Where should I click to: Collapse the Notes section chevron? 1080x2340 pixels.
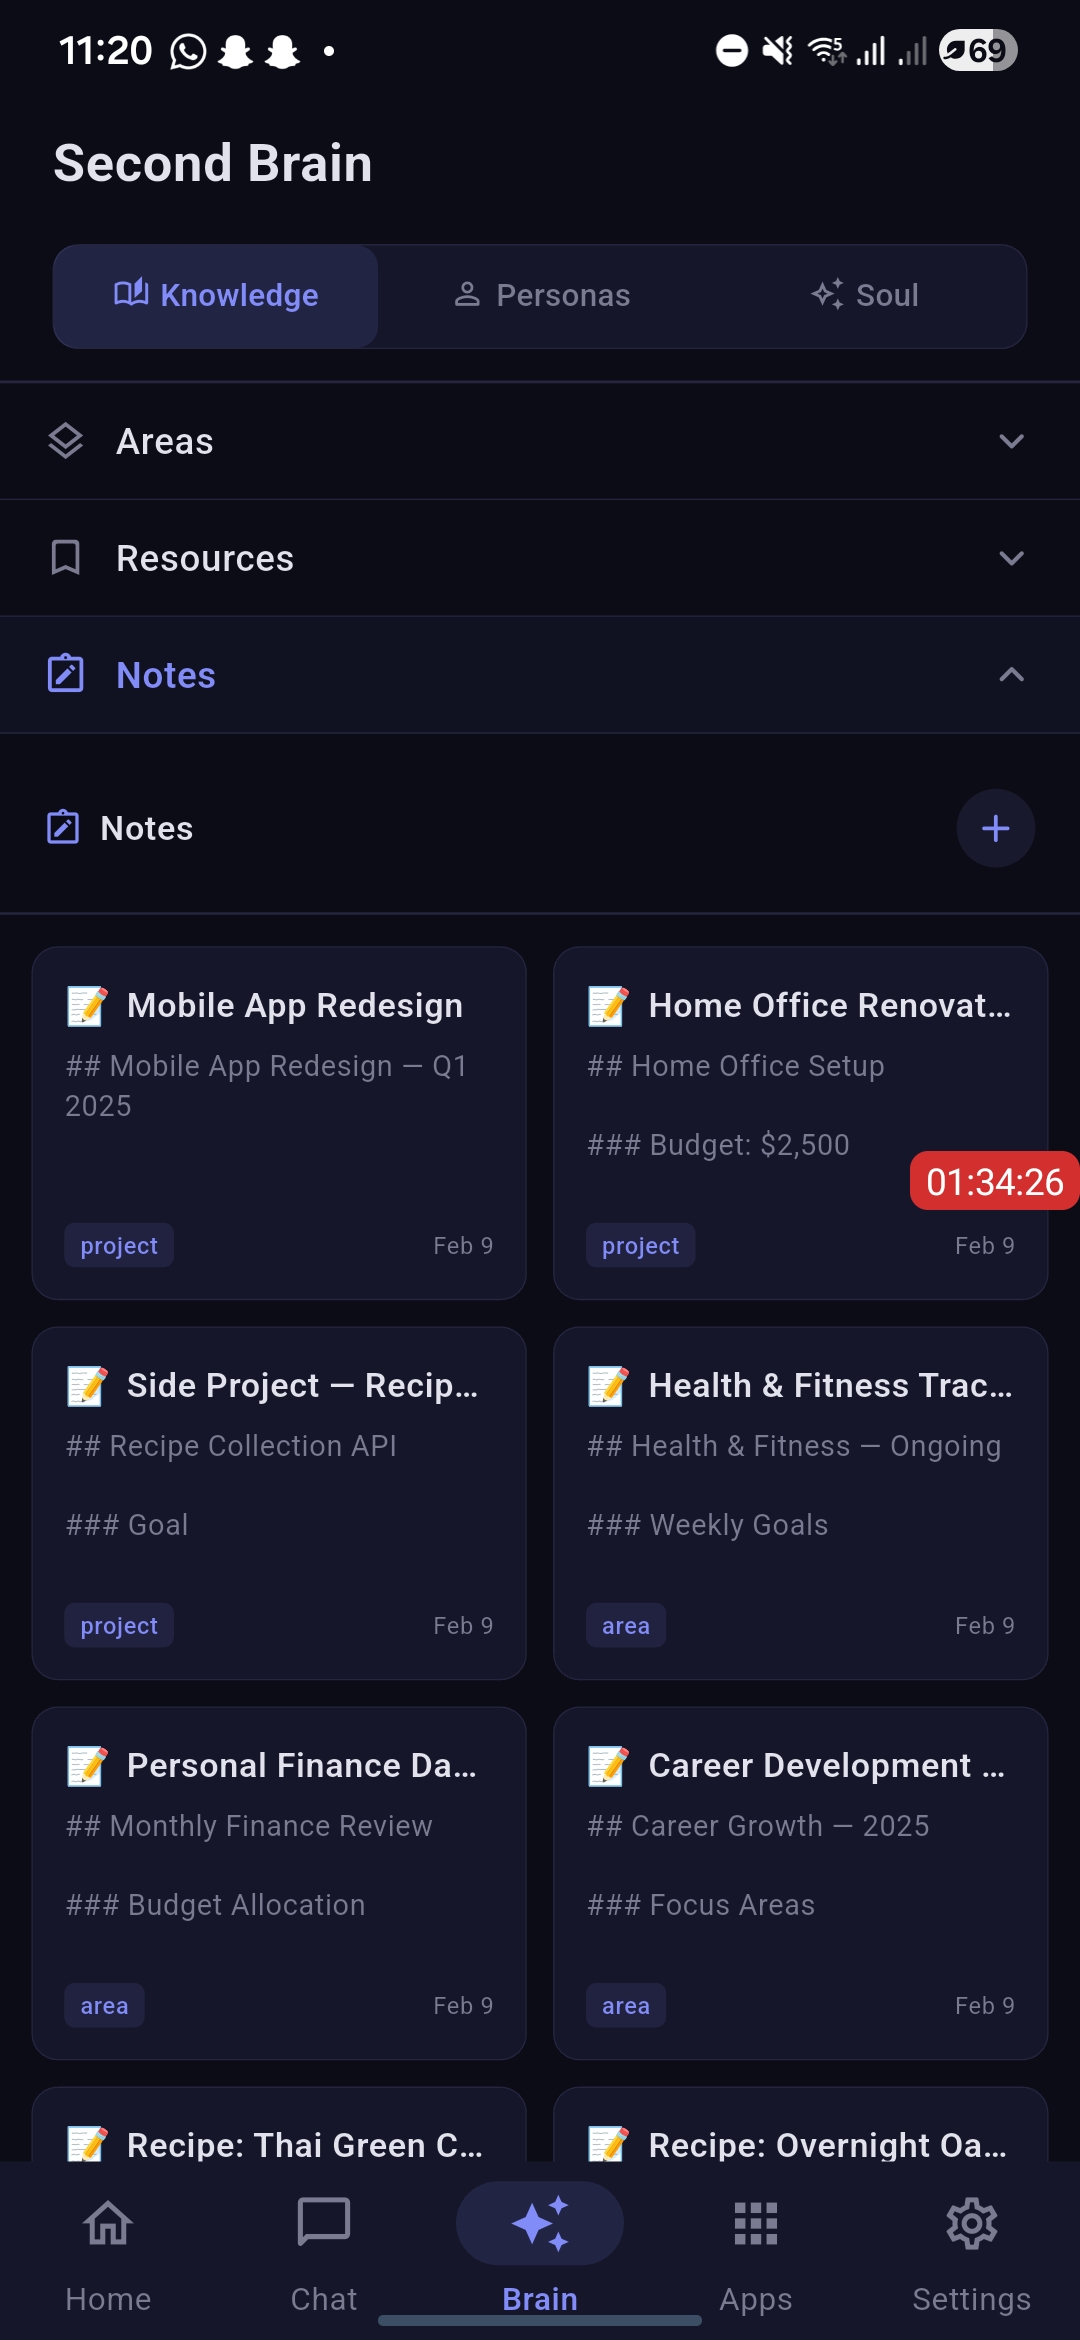(x=1011, y=675)
